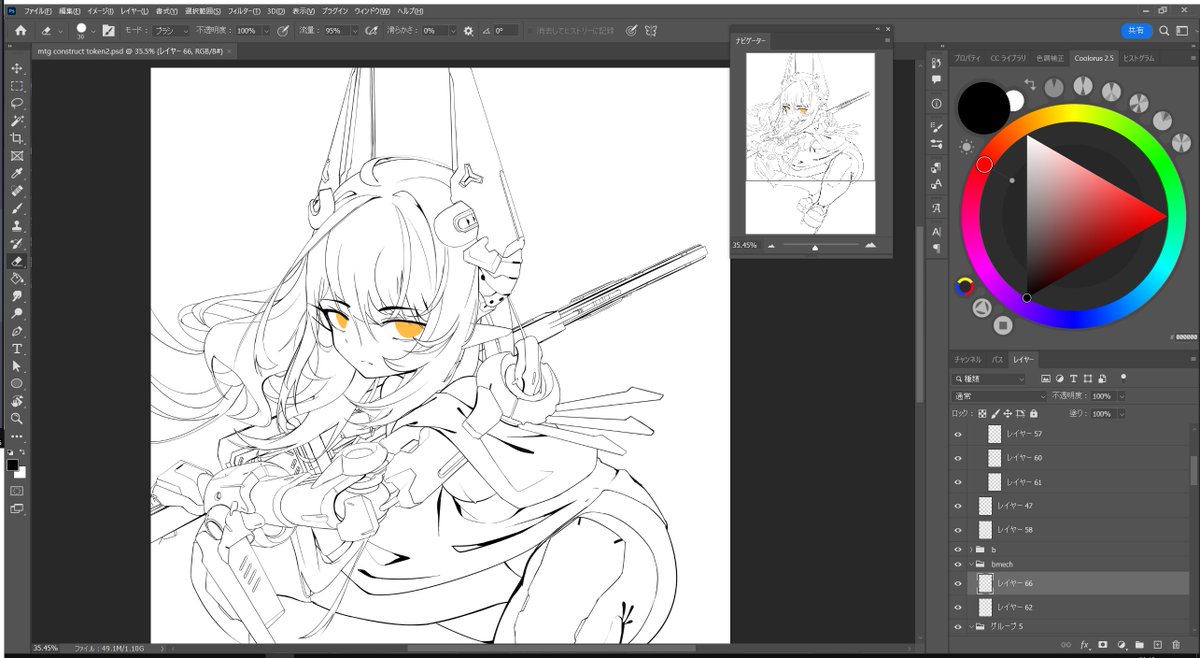Select the Eyedropper tool

coord(17,173)
